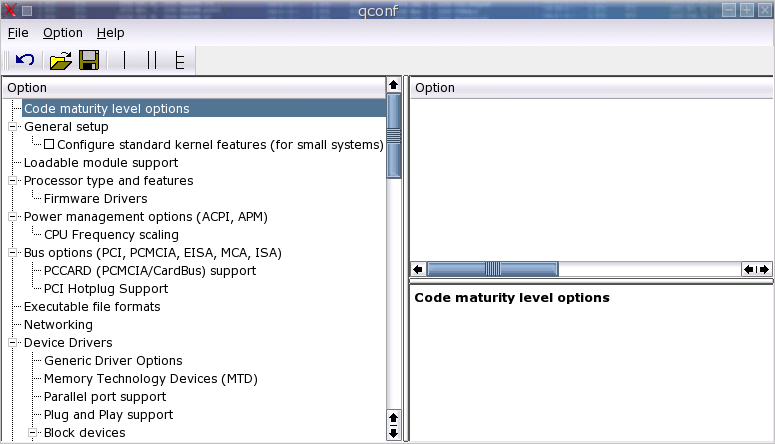Click the toolbar drag handle
This screenshot has height=444, width=775.
6,60
